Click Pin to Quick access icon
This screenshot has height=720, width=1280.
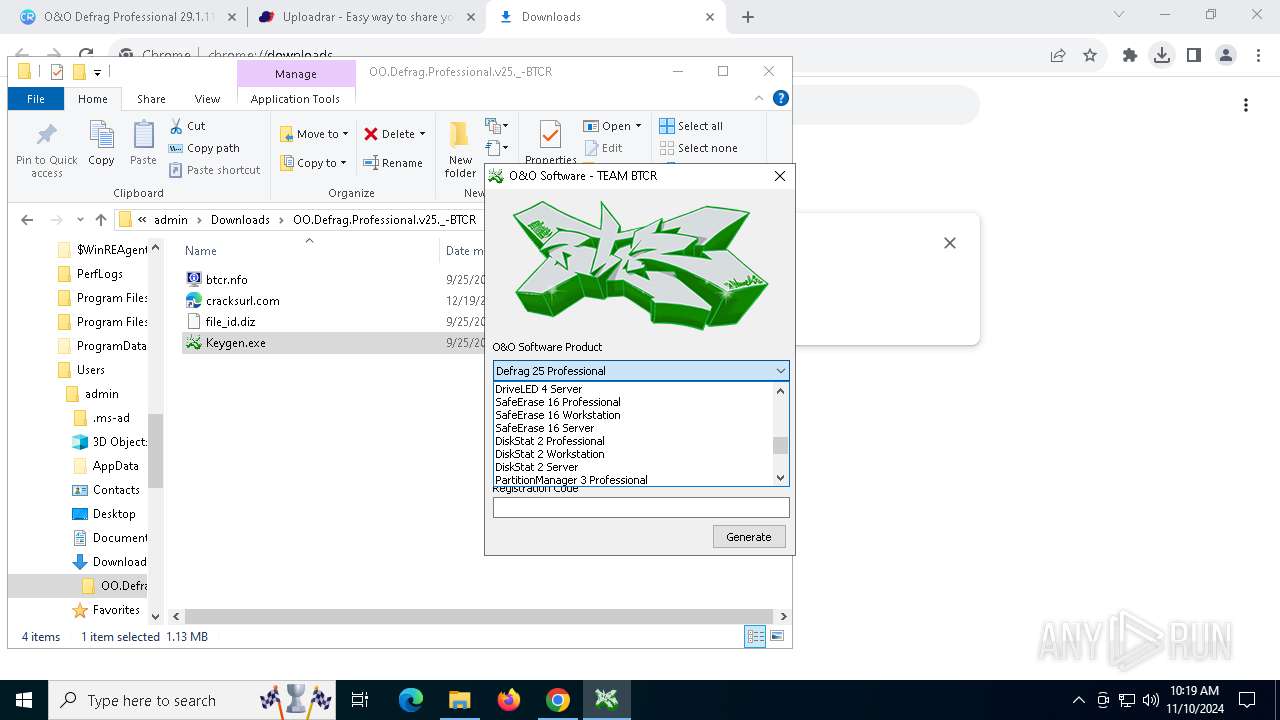point(46,135)
